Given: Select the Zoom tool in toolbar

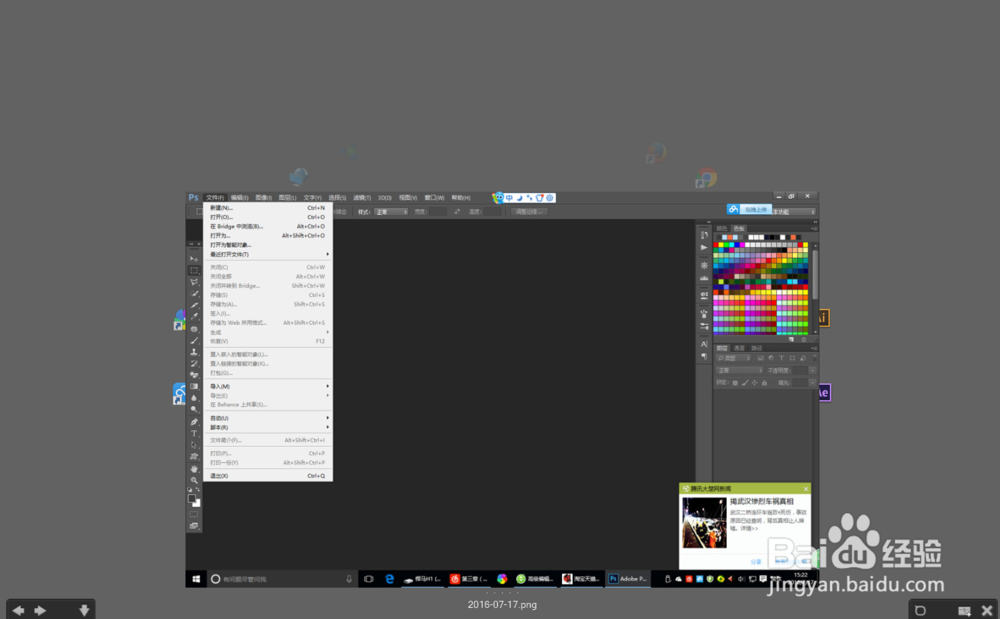Looking at the screenshot, I should point(194,480).
